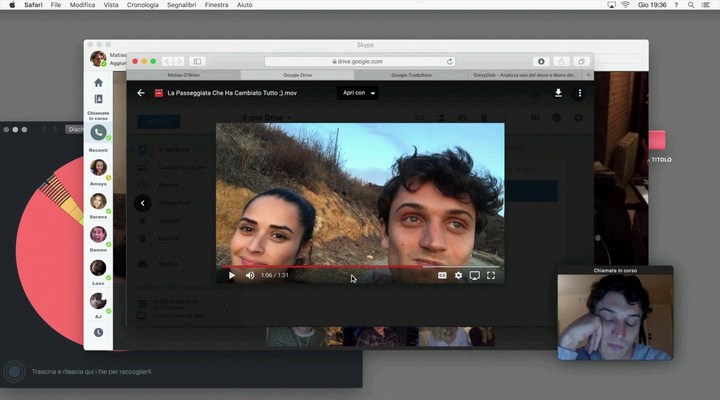Open Spotlight search magnifier
The height and width of the screenshot is (400, 720).
[691, 5]
